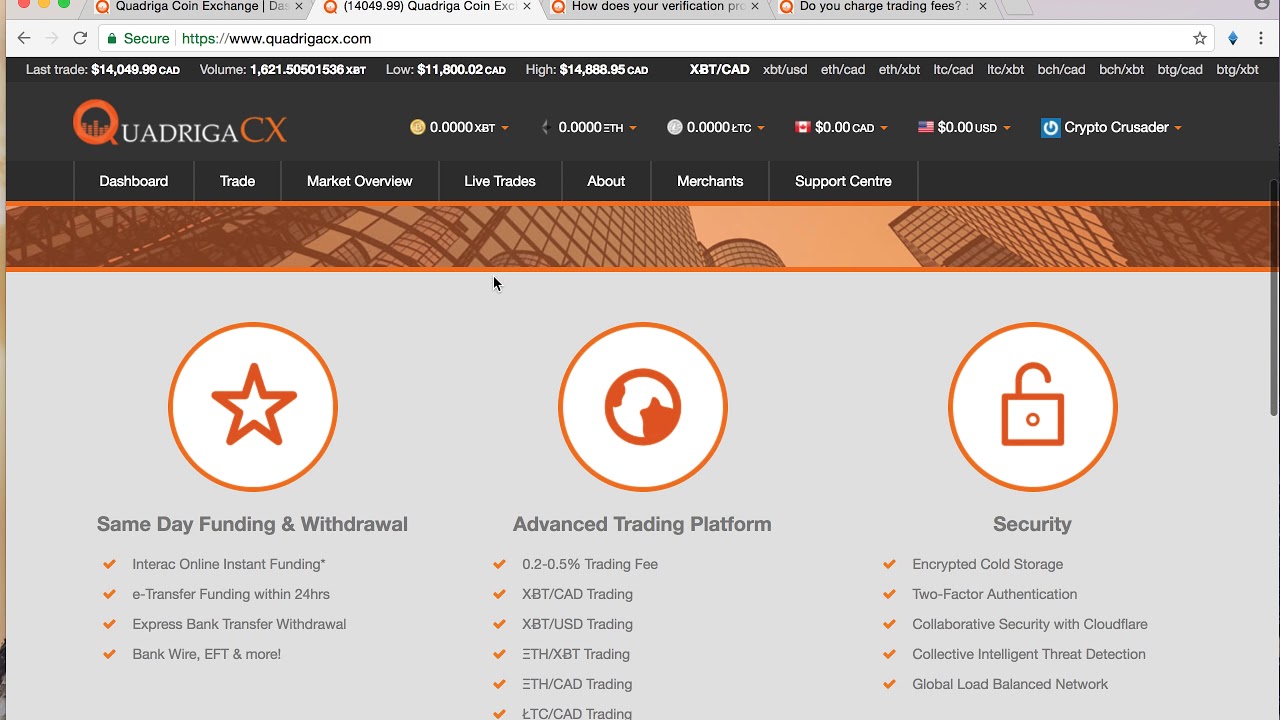Close the first Quadriga Coin Exchange tab
The image size is (1280, 720).
[x=298, y=6]
